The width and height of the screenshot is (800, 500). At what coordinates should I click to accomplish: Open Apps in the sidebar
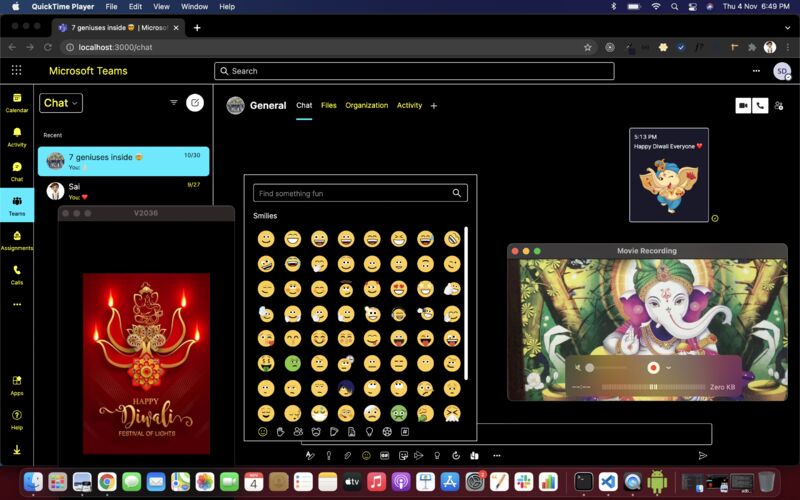coord(17,385)
